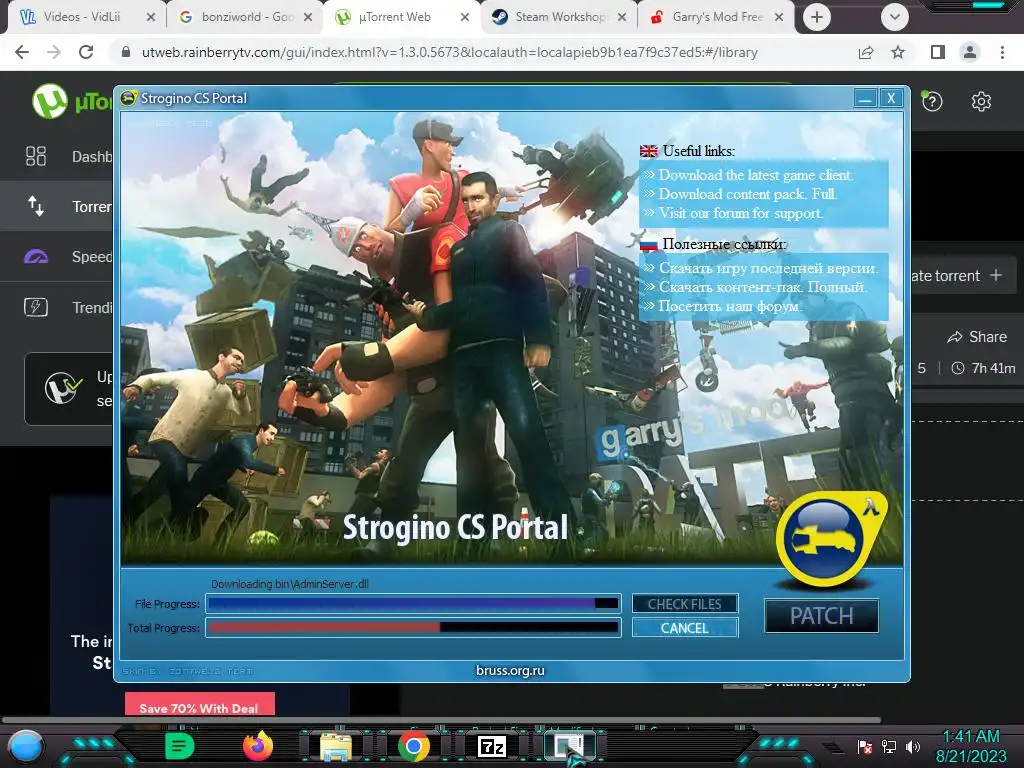Click the create torrent plus button
1024x768 pixels.
tap(996, 276)
